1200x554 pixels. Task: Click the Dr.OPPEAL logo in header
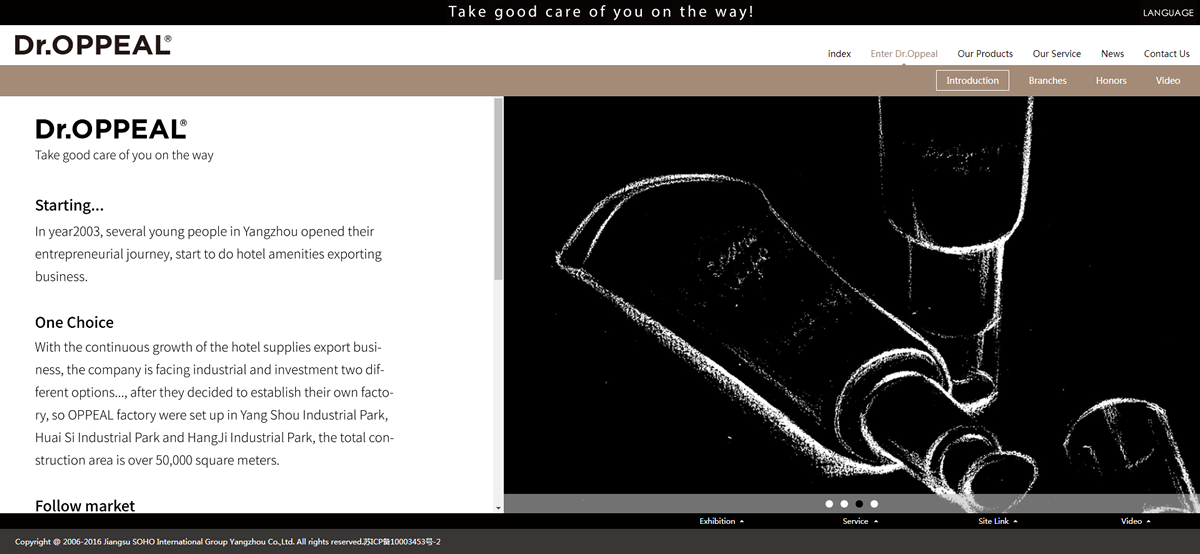93,45
